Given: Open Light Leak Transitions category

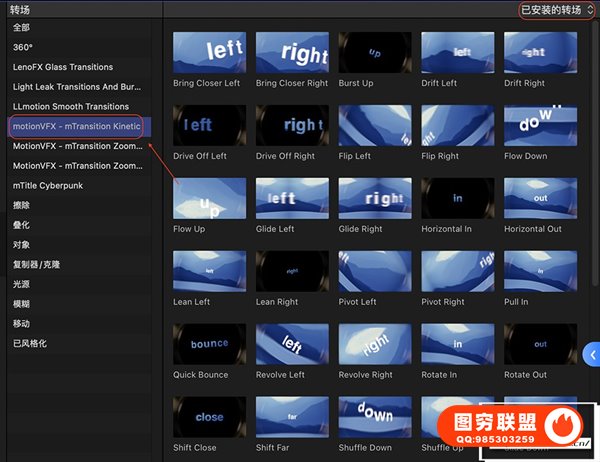Looking at the screenshot, I should pyautogui.click(x=75, y=87).
